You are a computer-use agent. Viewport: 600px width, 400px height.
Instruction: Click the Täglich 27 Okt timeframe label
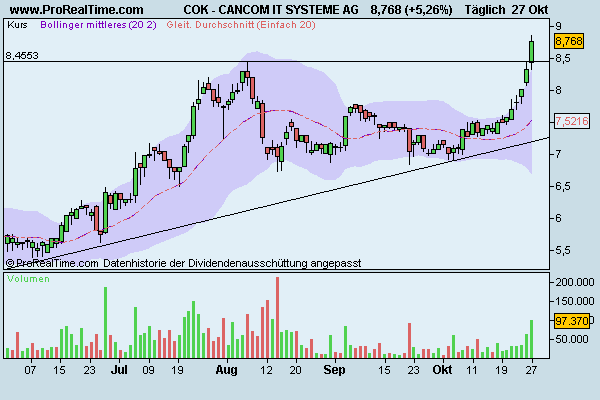tap(506, 9)
